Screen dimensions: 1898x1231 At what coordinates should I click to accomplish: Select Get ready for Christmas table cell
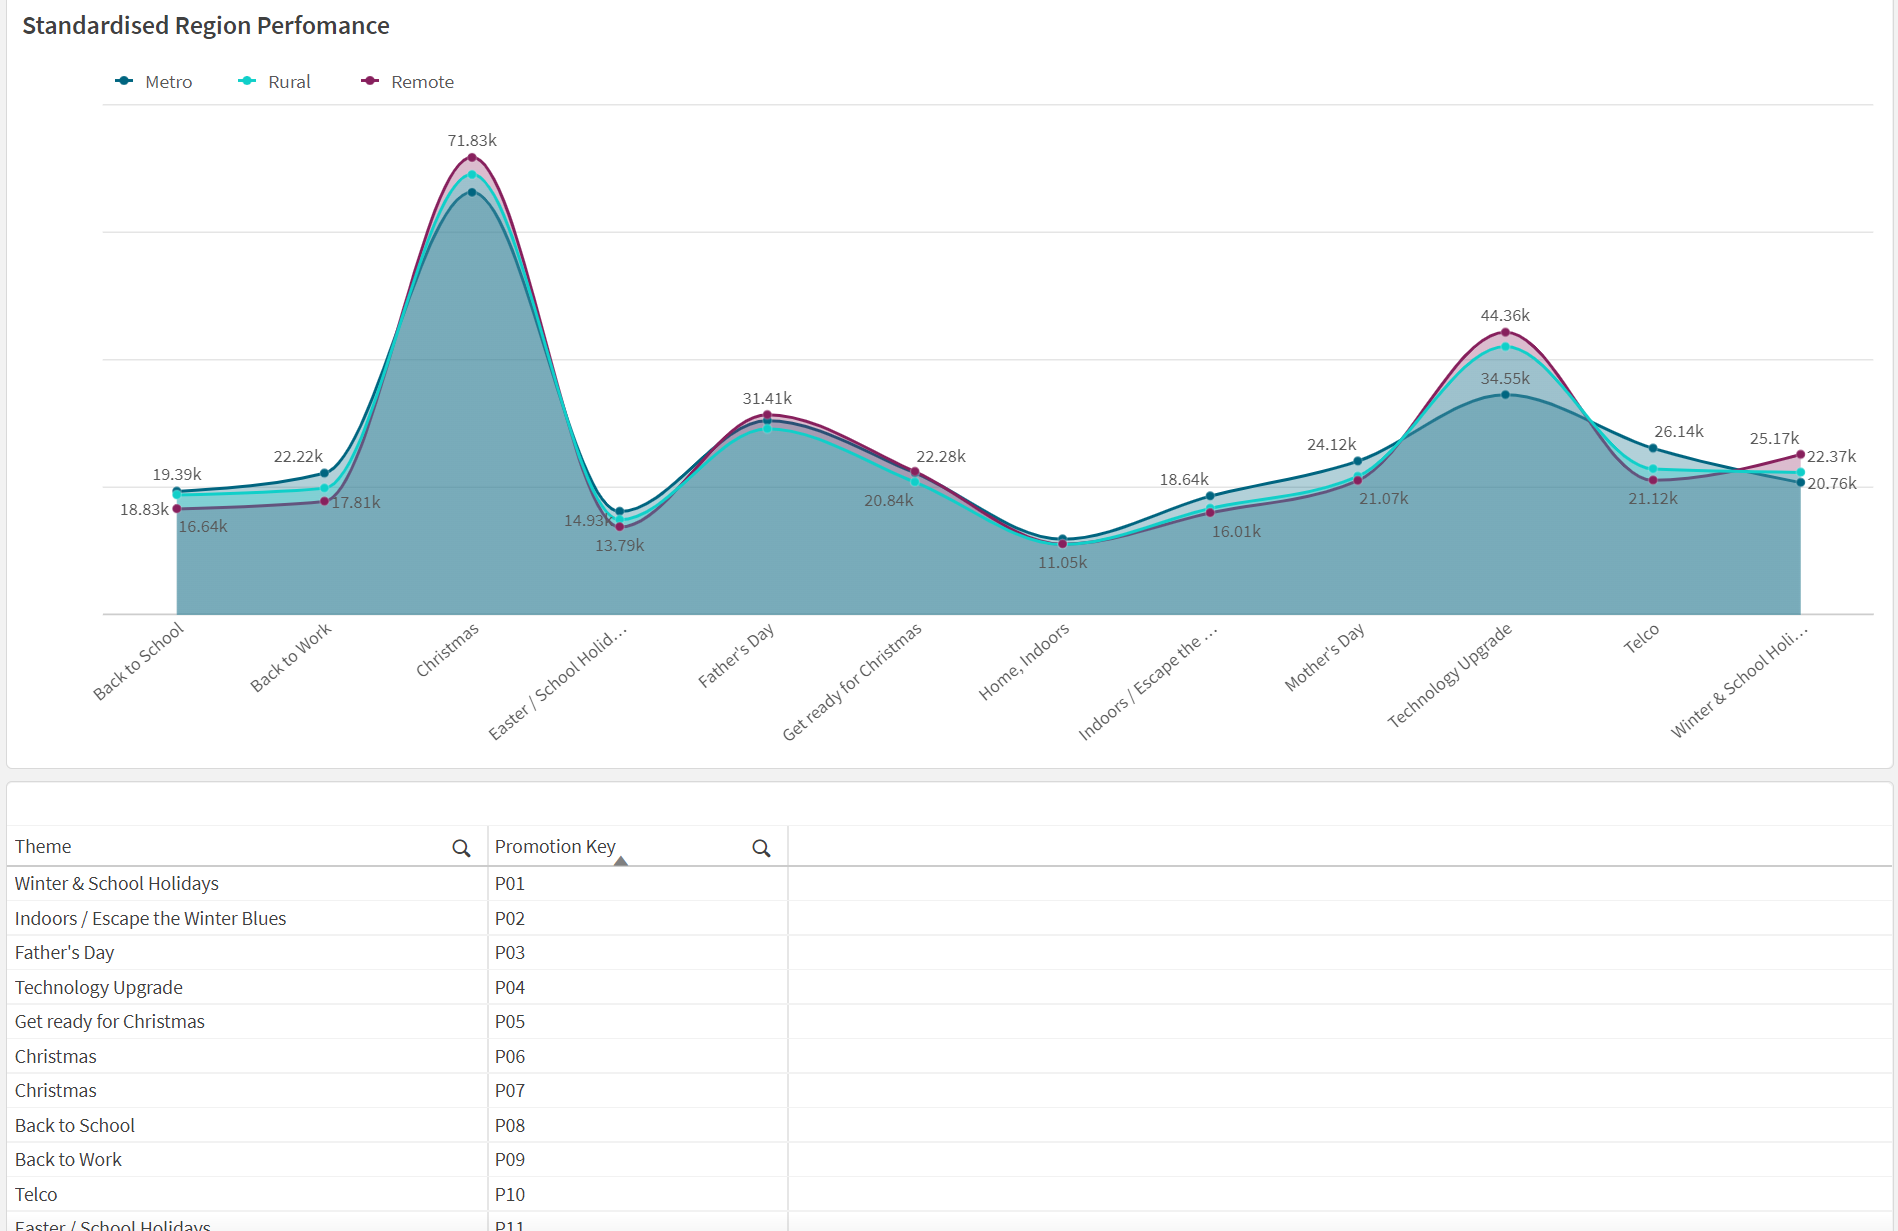109,1022
